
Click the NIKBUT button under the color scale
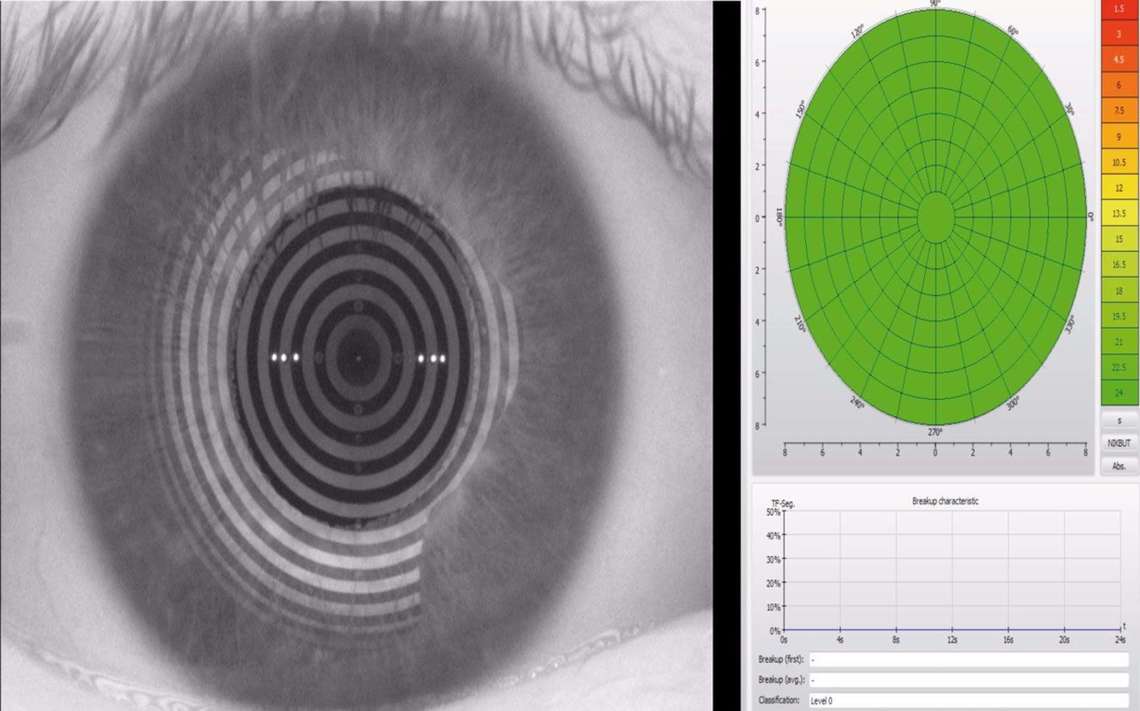tap(1119, 442)
